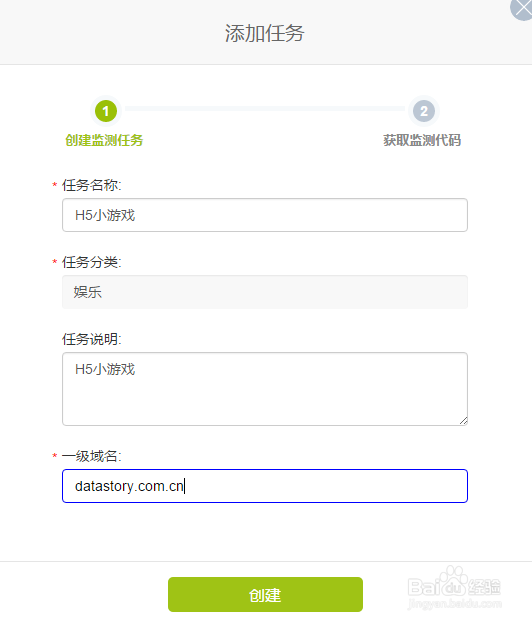Screen dimensions: 532x623
Task: Click the 任务说明 field label
Action: [92, 339]
